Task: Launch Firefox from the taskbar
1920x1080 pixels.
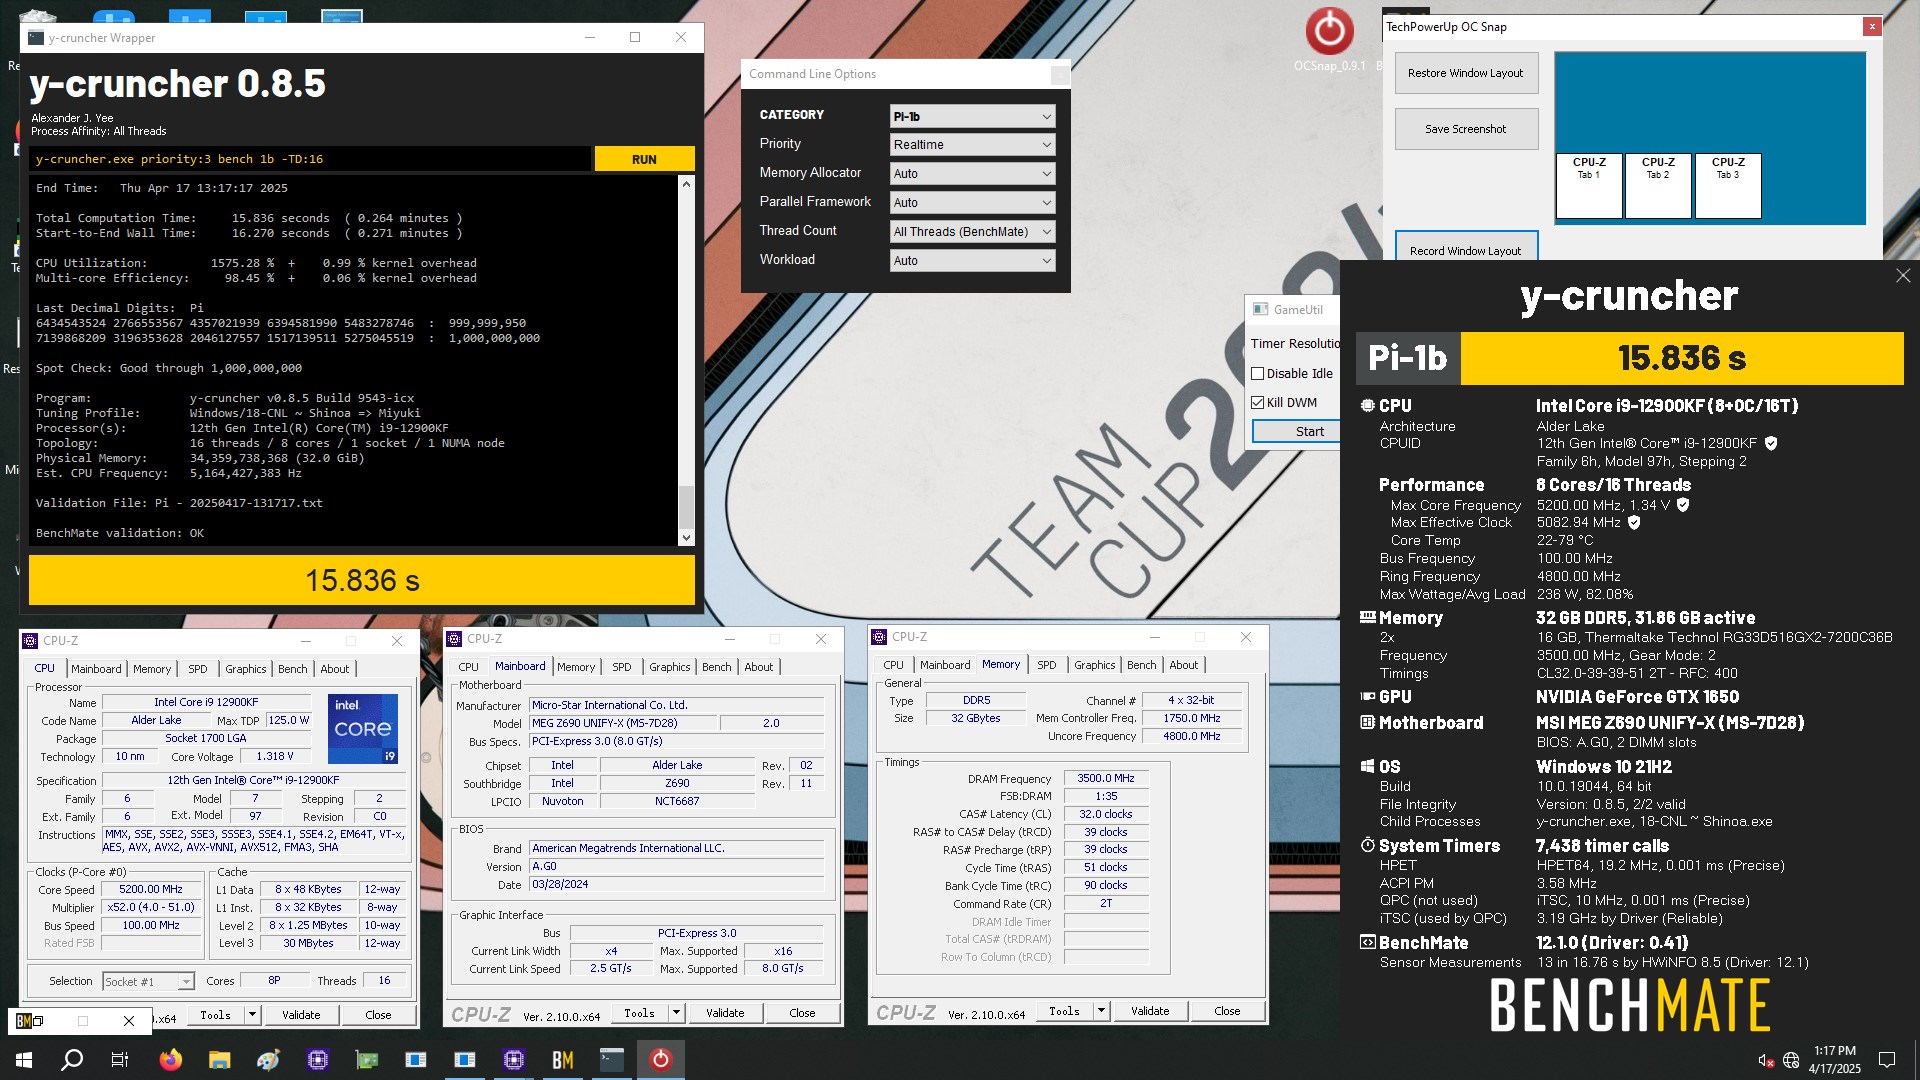Action: point(171,1060)
